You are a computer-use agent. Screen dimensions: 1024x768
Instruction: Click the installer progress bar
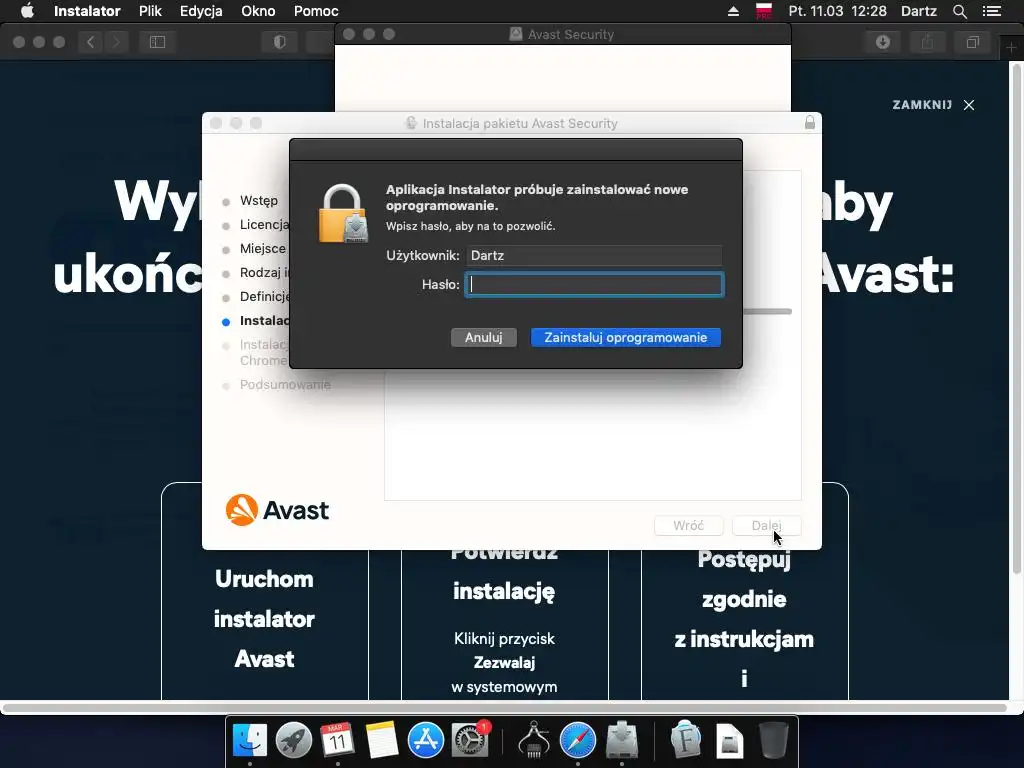pyautogui.click(x=767, y=312)
